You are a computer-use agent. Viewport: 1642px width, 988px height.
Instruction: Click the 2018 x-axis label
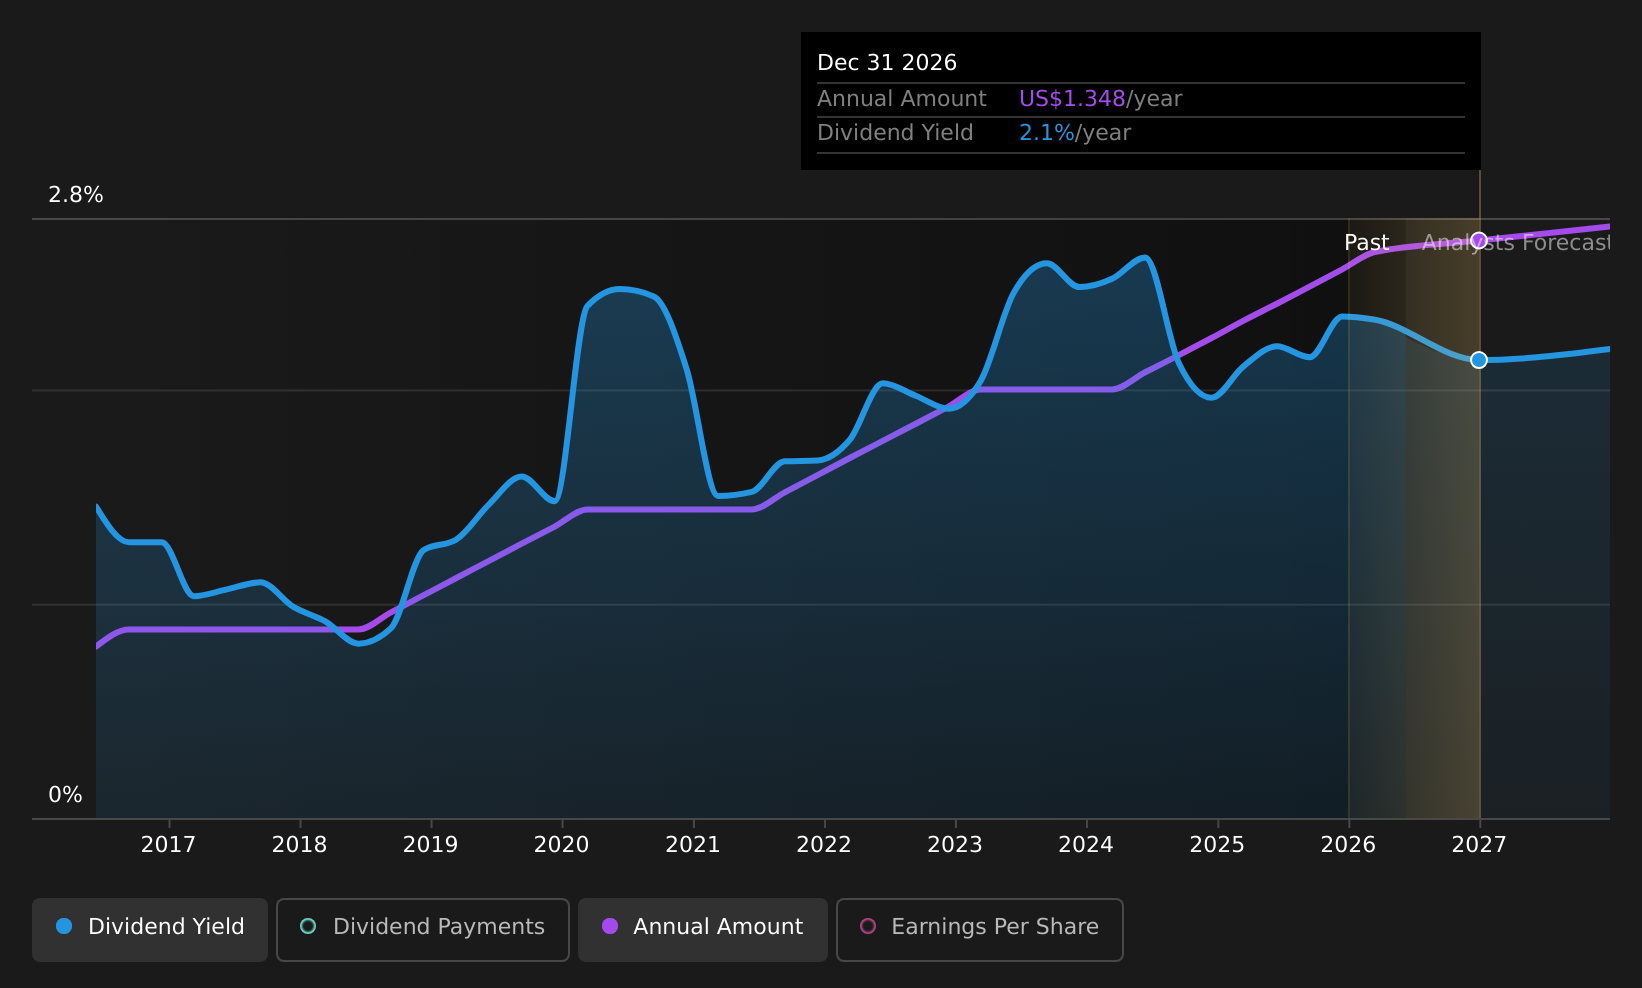tap(299, 845)
